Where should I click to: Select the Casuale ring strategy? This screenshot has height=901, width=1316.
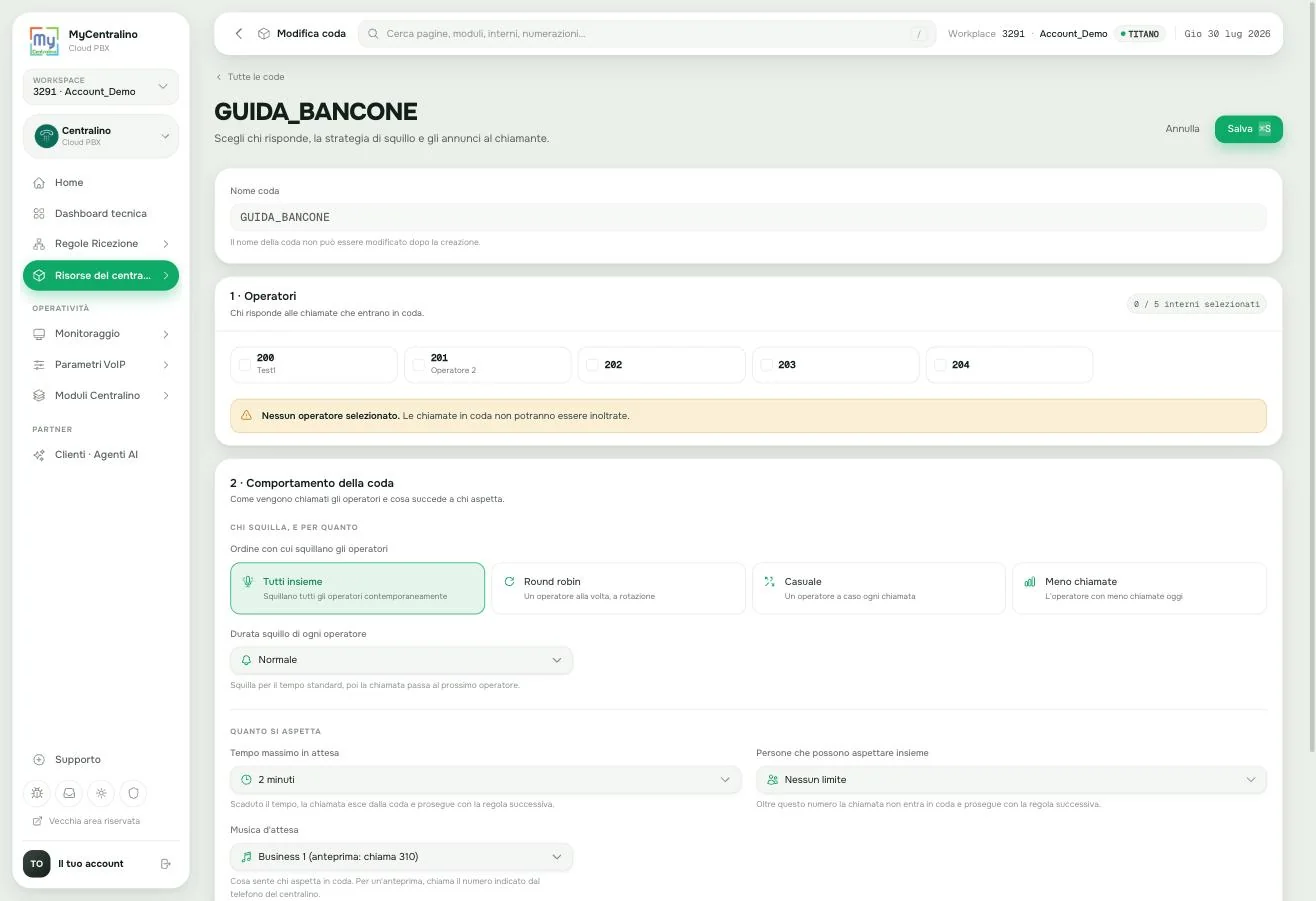click(x=879, y=588)
